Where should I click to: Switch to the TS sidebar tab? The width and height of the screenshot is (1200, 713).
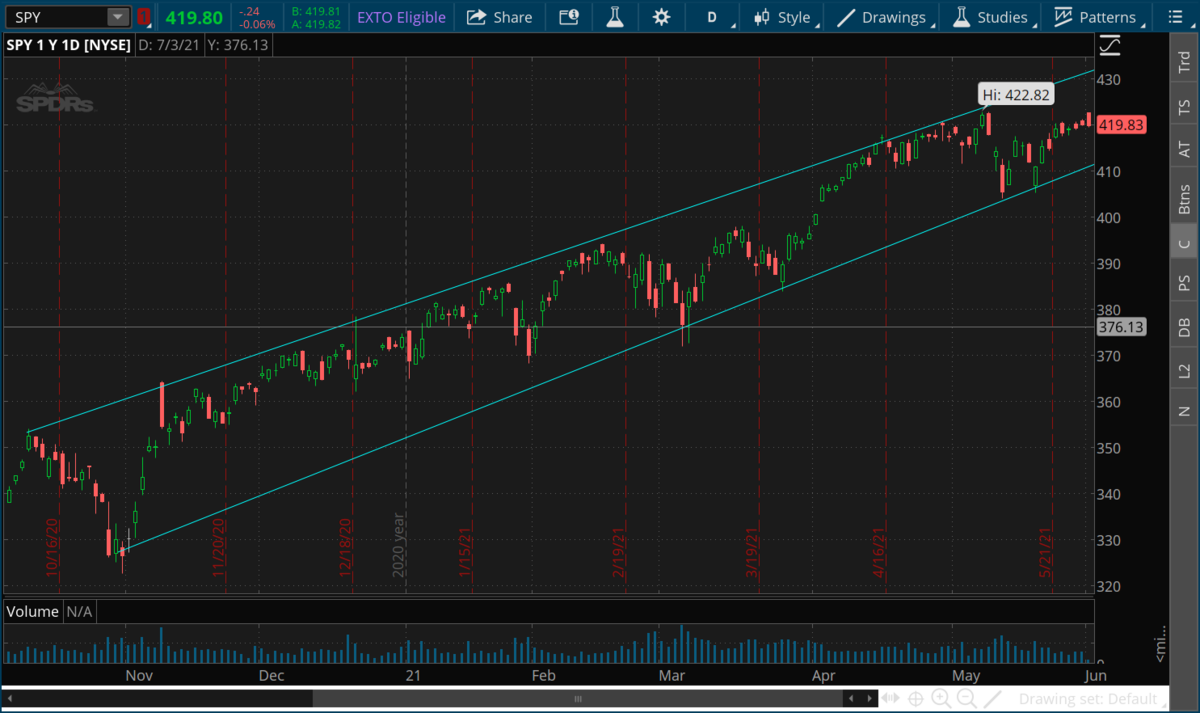[x=1184, y=107]
